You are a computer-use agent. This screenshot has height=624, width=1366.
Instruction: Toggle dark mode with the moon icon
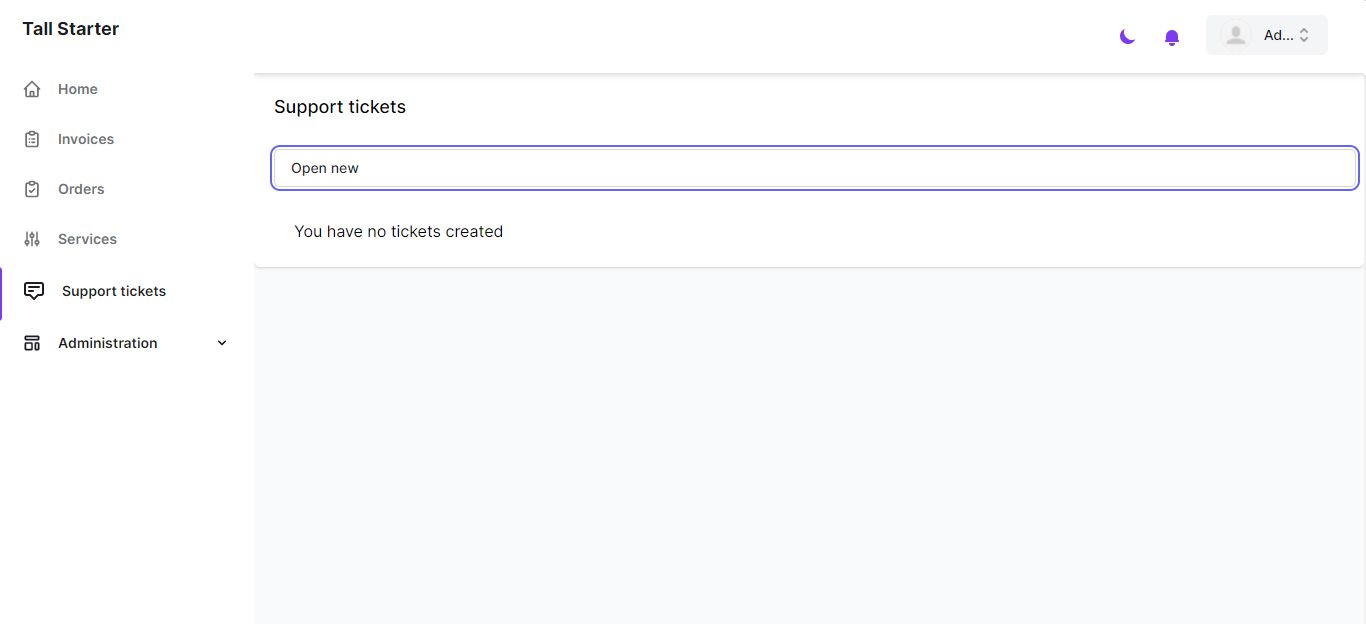(1127, 37)
